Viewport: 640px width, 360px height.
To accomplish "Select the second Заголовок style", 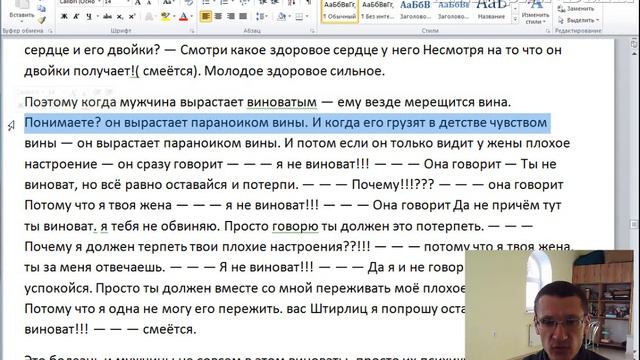I will pos(453,11).
